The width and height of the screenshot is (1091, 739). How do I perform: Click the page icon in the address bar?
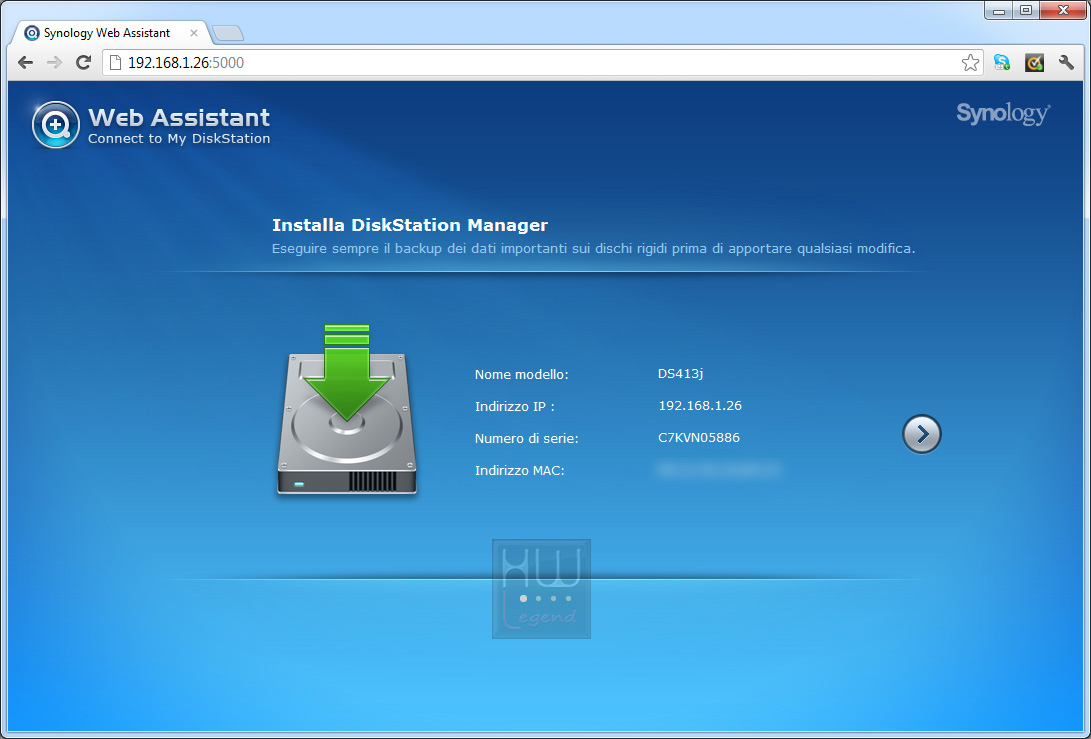(116, 63)
